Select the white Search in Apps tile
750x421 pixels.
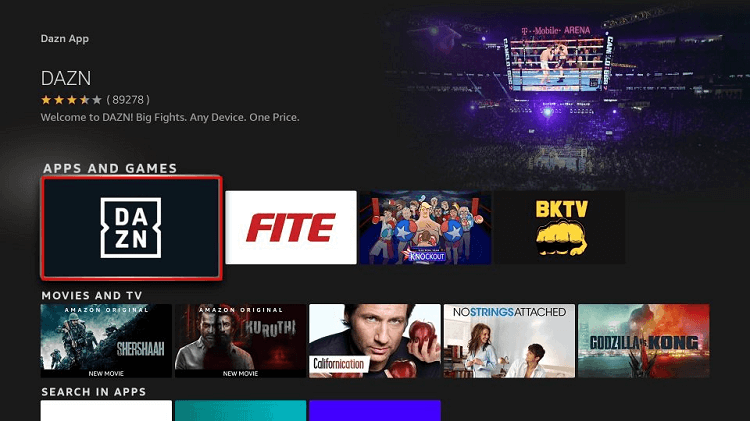click(x=106, y=411)
